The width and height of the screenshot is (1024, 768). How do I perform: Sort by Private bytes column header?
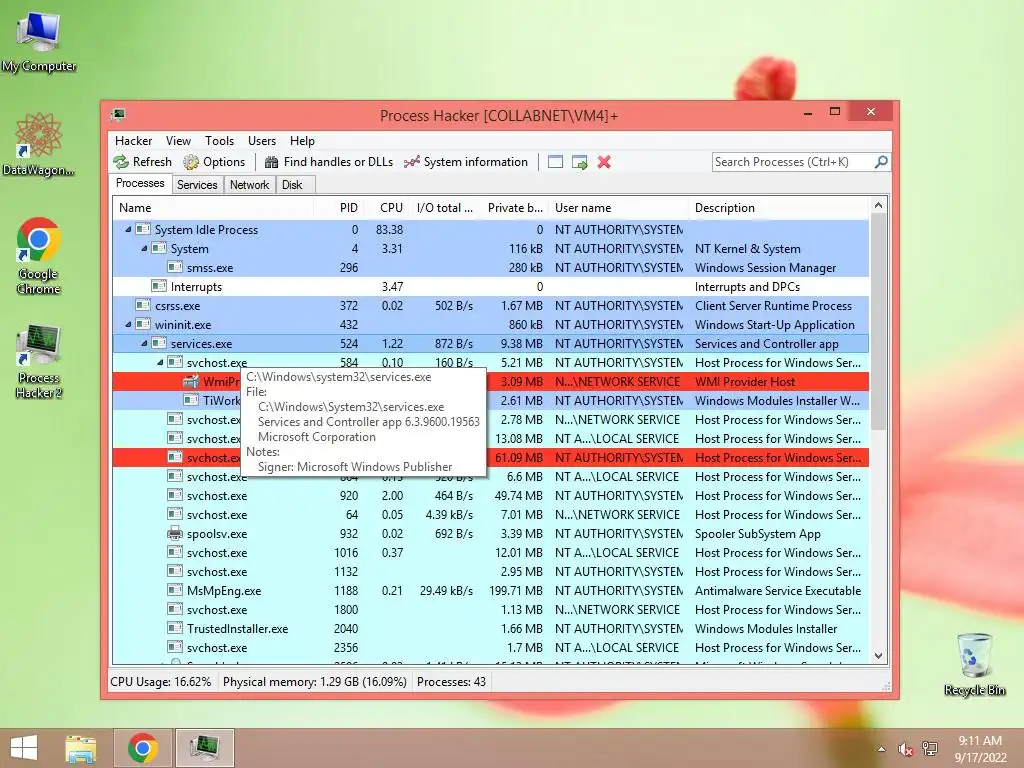click(512, 208)
